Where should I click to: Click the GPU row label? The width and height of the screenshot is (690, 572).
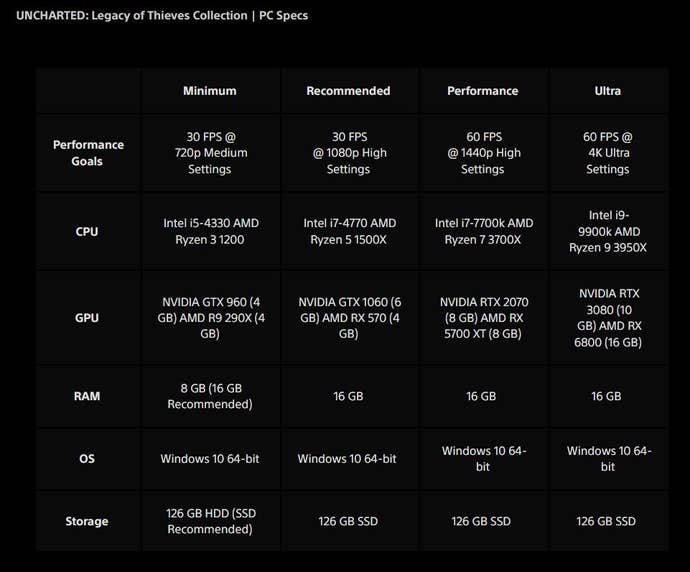coord(87,318)
